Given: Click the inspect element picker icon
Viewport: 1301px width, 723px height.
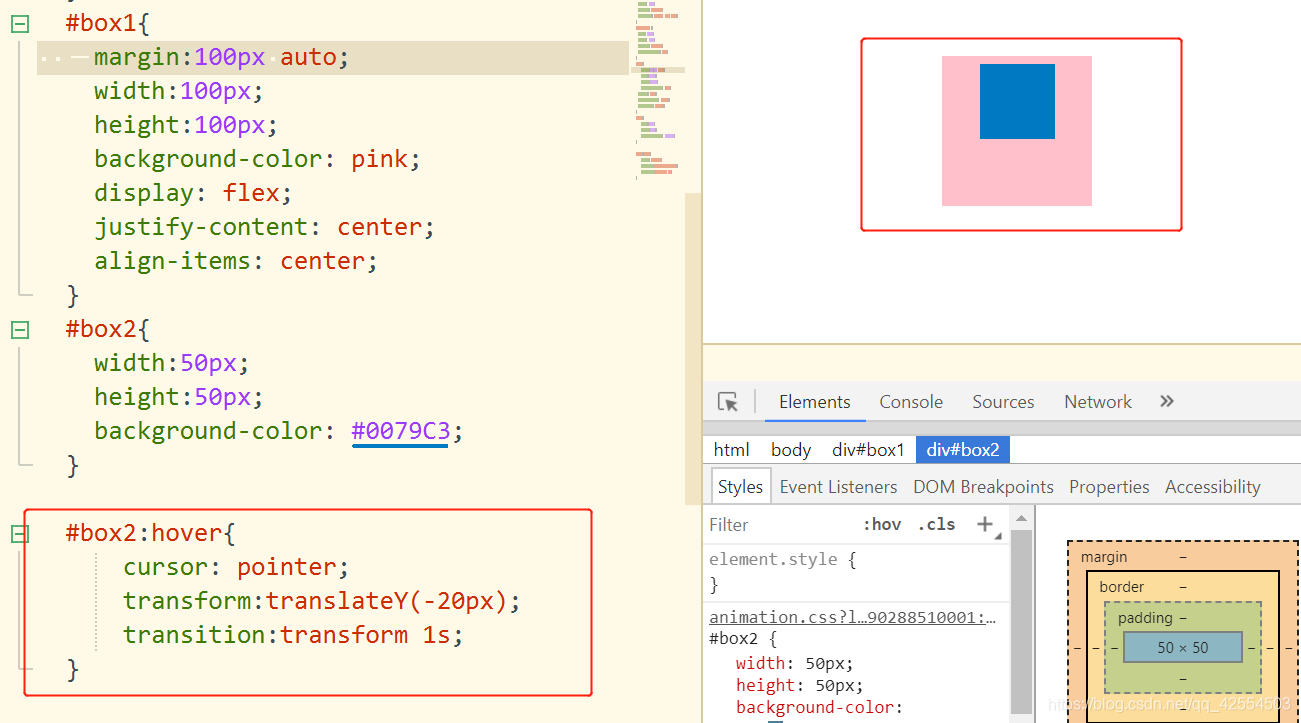Looking at the screenshot, I should tap(728, 402).
